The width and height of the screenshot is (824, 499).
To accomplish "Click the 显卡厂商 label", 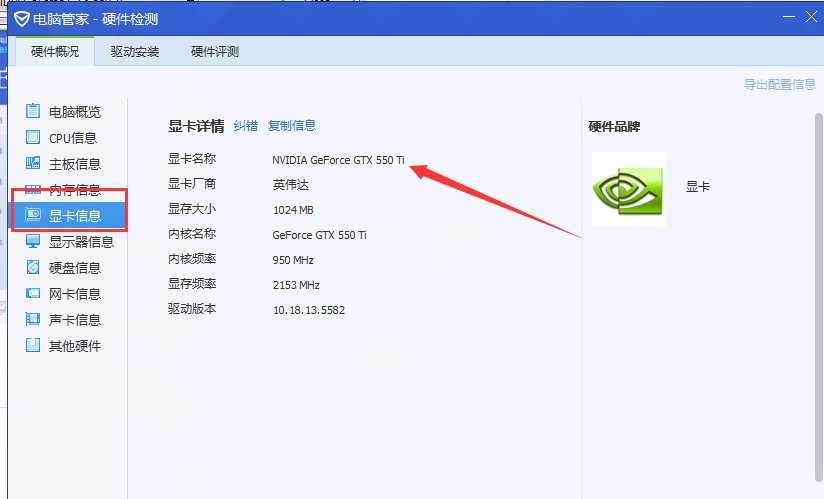I will [192, 184].
